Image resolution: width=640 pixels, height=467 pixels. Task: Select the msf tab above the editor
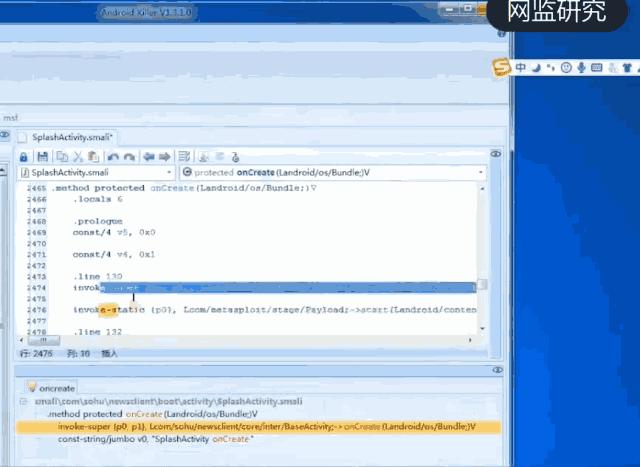pyautogui.click(x=11, y=118)
